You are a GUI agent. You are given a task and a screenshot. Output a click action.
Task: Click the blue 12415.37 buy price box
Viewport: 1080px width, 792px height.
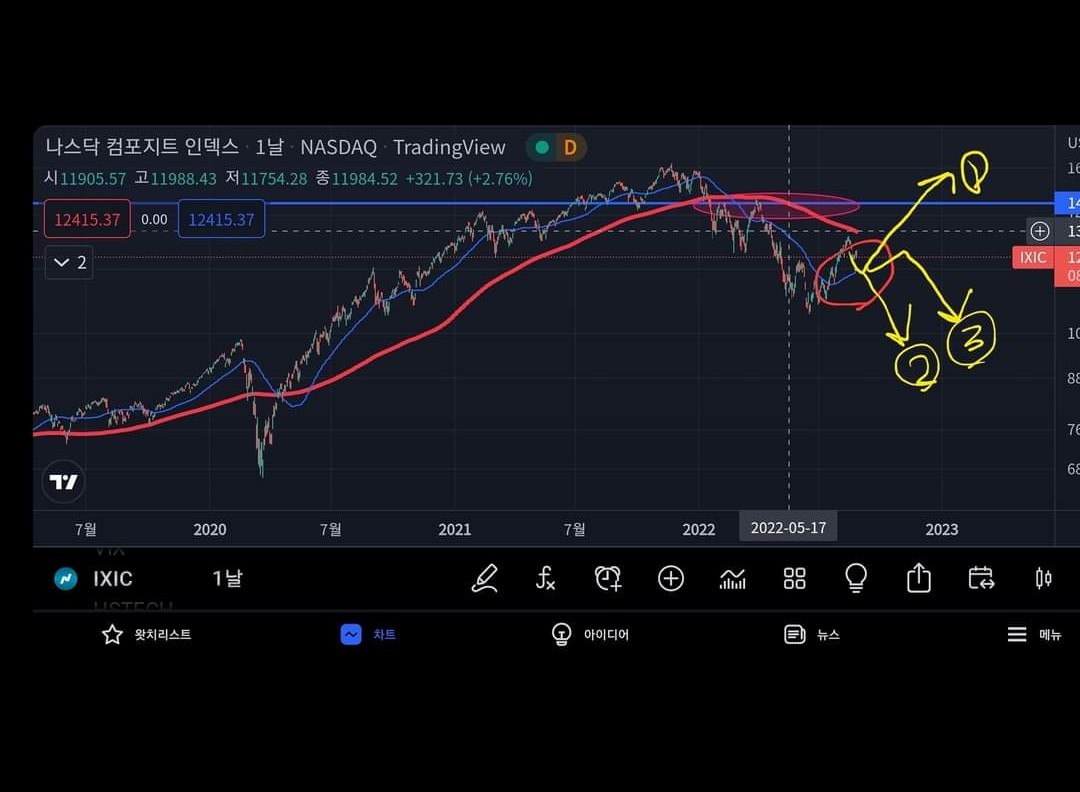[221, 219]
